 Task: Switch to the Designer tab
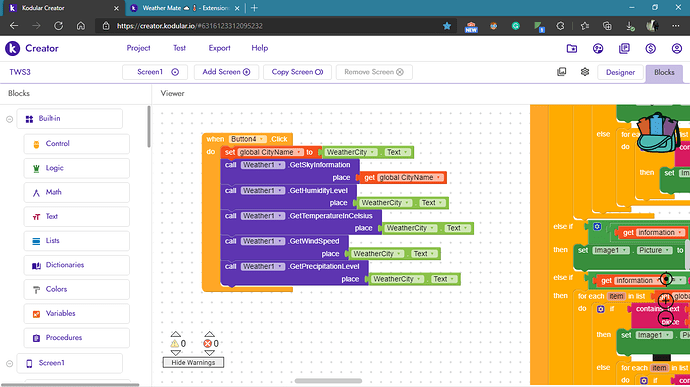620,73
